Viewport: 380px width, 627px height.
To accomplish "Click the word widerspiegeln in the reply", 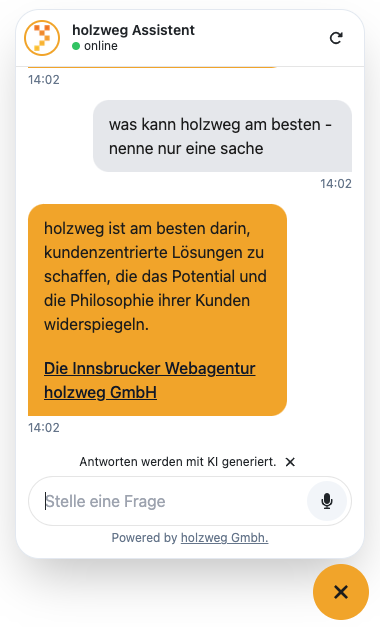I will (96, 324).
